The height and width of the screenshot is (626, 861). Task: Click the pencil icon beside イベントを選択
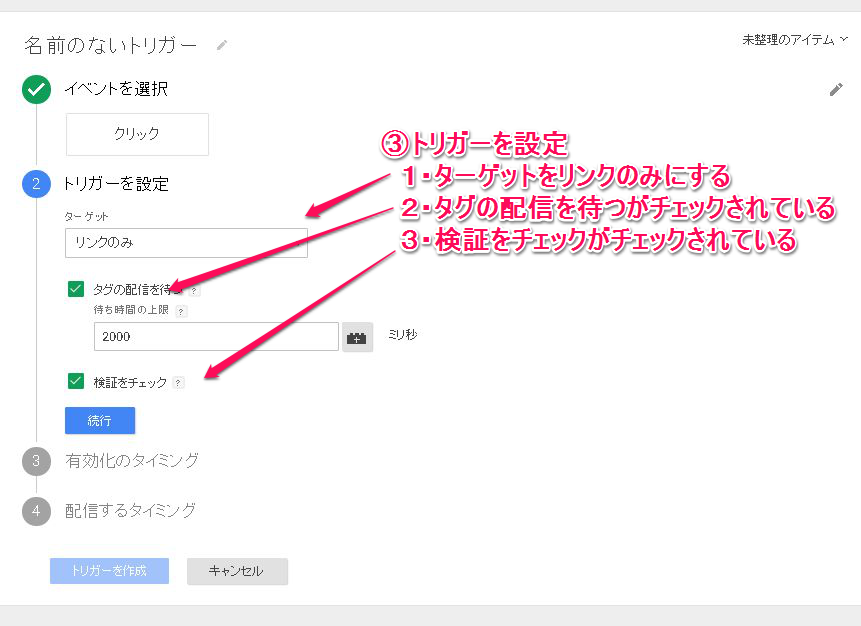[836, 90]
